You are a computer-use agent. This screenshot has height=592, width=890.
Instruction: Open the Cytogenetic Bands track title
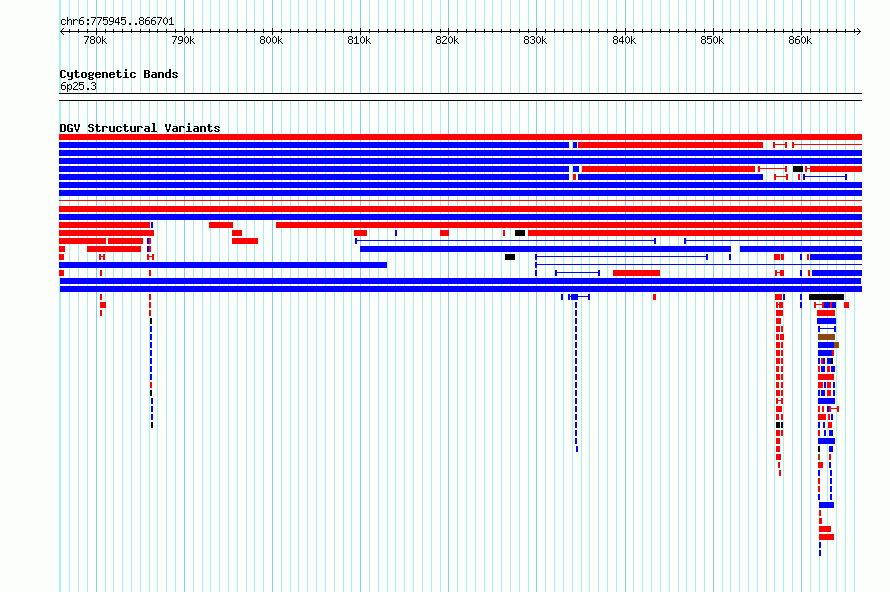[119, 74]
